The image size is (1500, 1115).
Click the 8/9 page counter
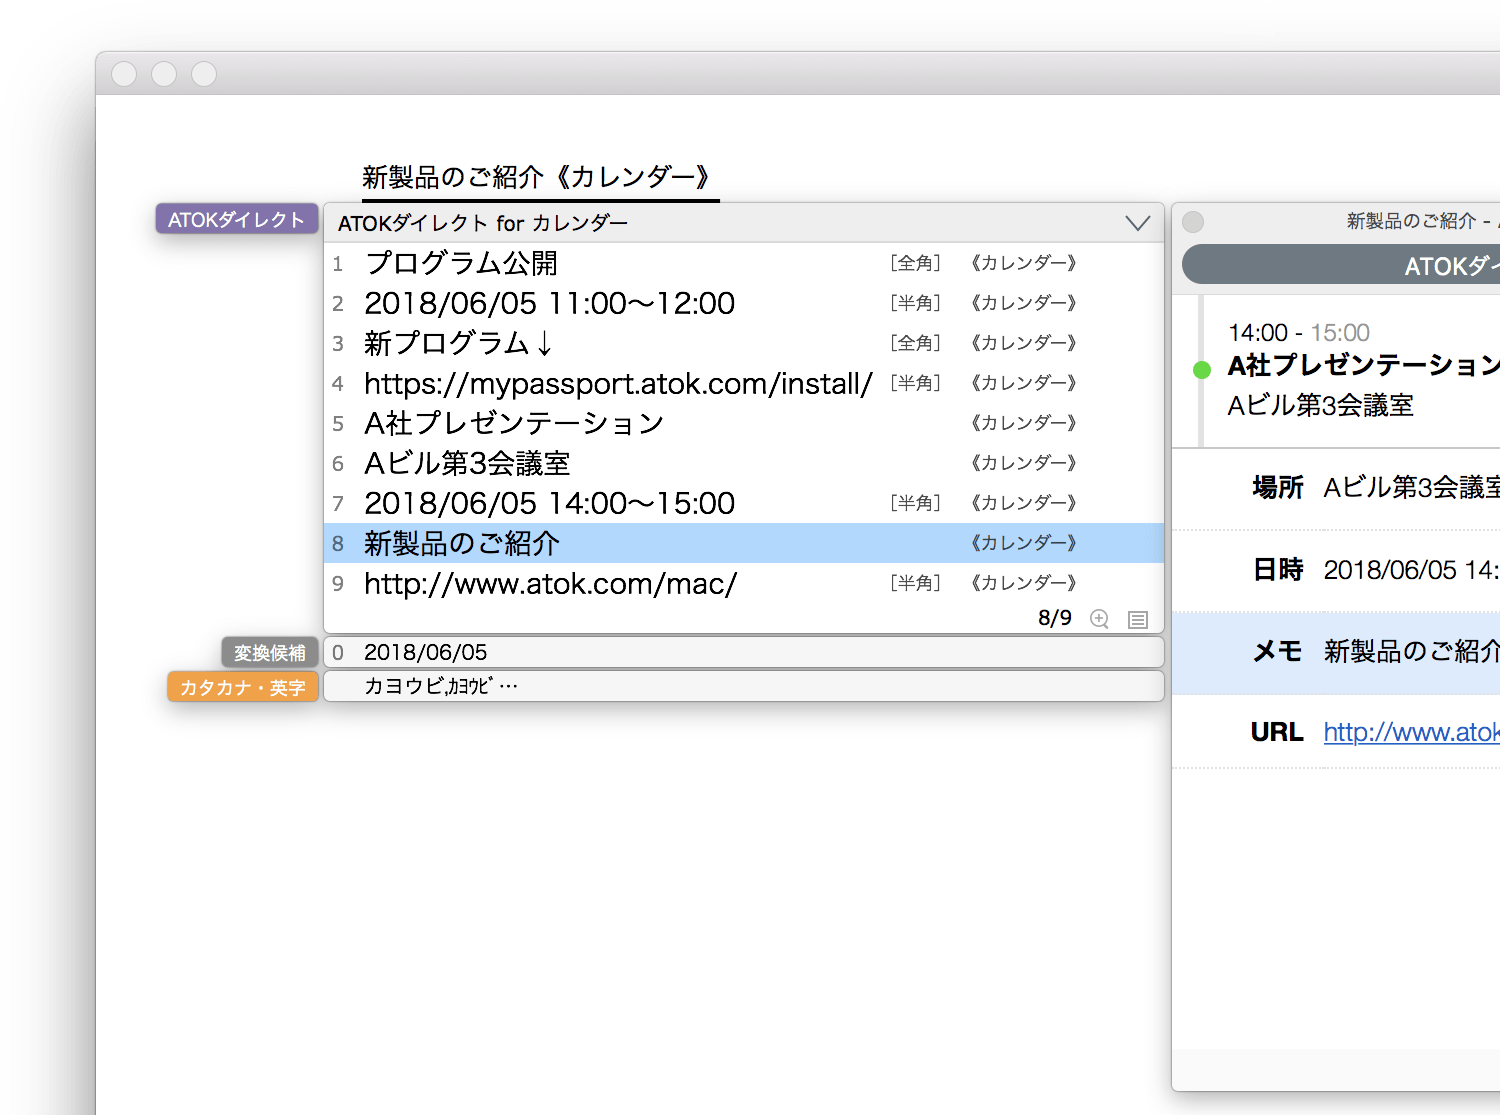[x=1054, y=618]
